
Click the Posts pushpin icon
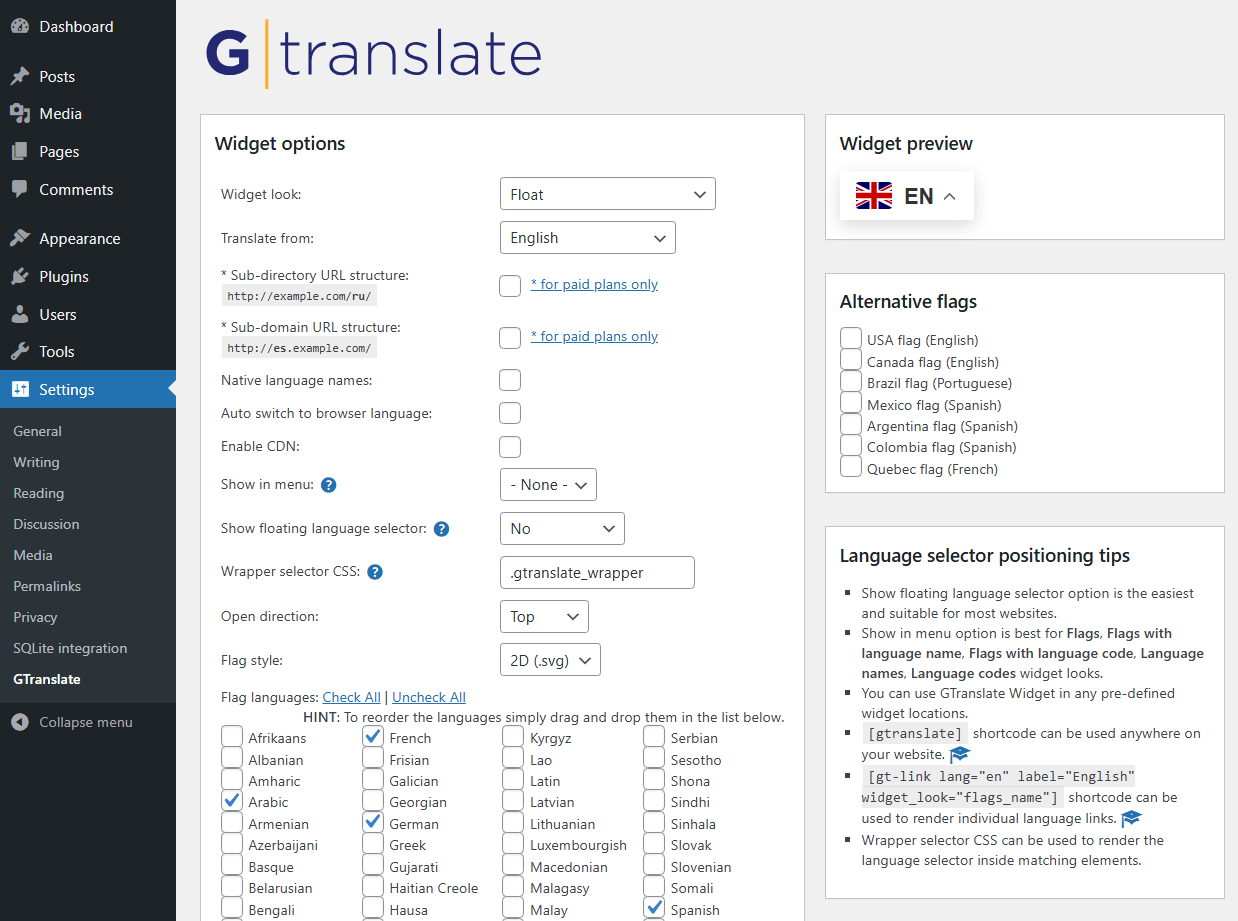pos(20,77)
